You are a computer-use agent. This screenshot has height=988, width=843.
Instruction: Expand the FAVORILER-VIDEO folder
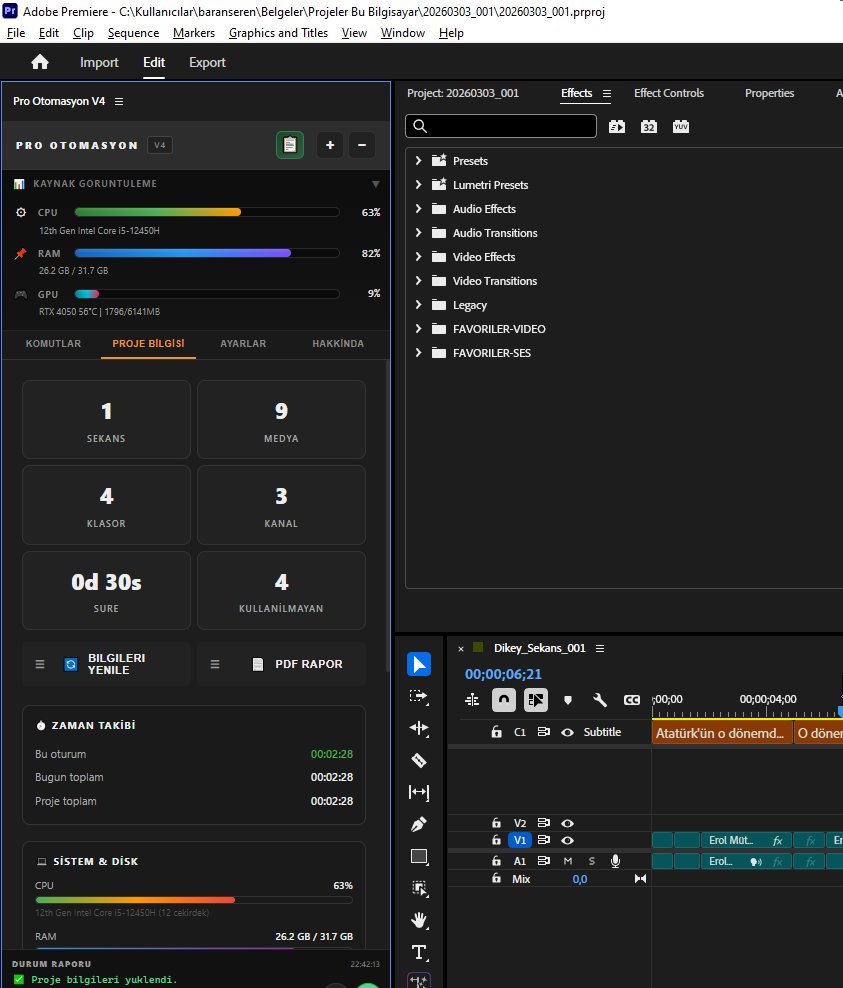pos(418,328)
